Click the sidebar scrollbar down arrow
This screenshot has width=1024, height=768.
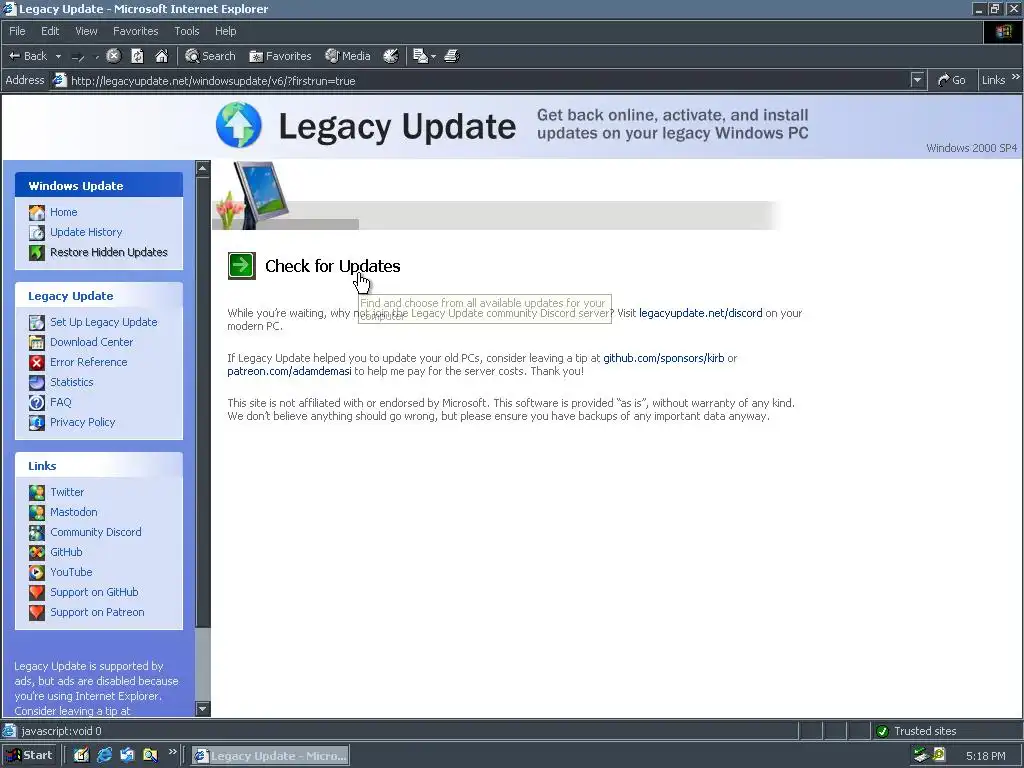[202, 709]
